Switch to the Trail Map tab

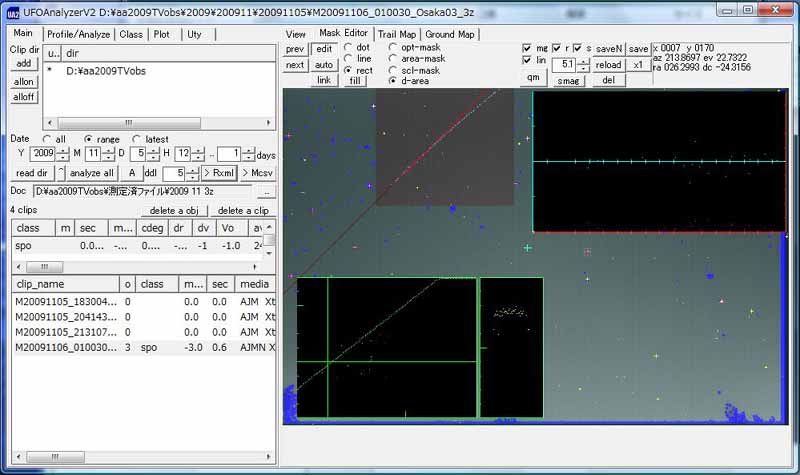click(397, 34)
